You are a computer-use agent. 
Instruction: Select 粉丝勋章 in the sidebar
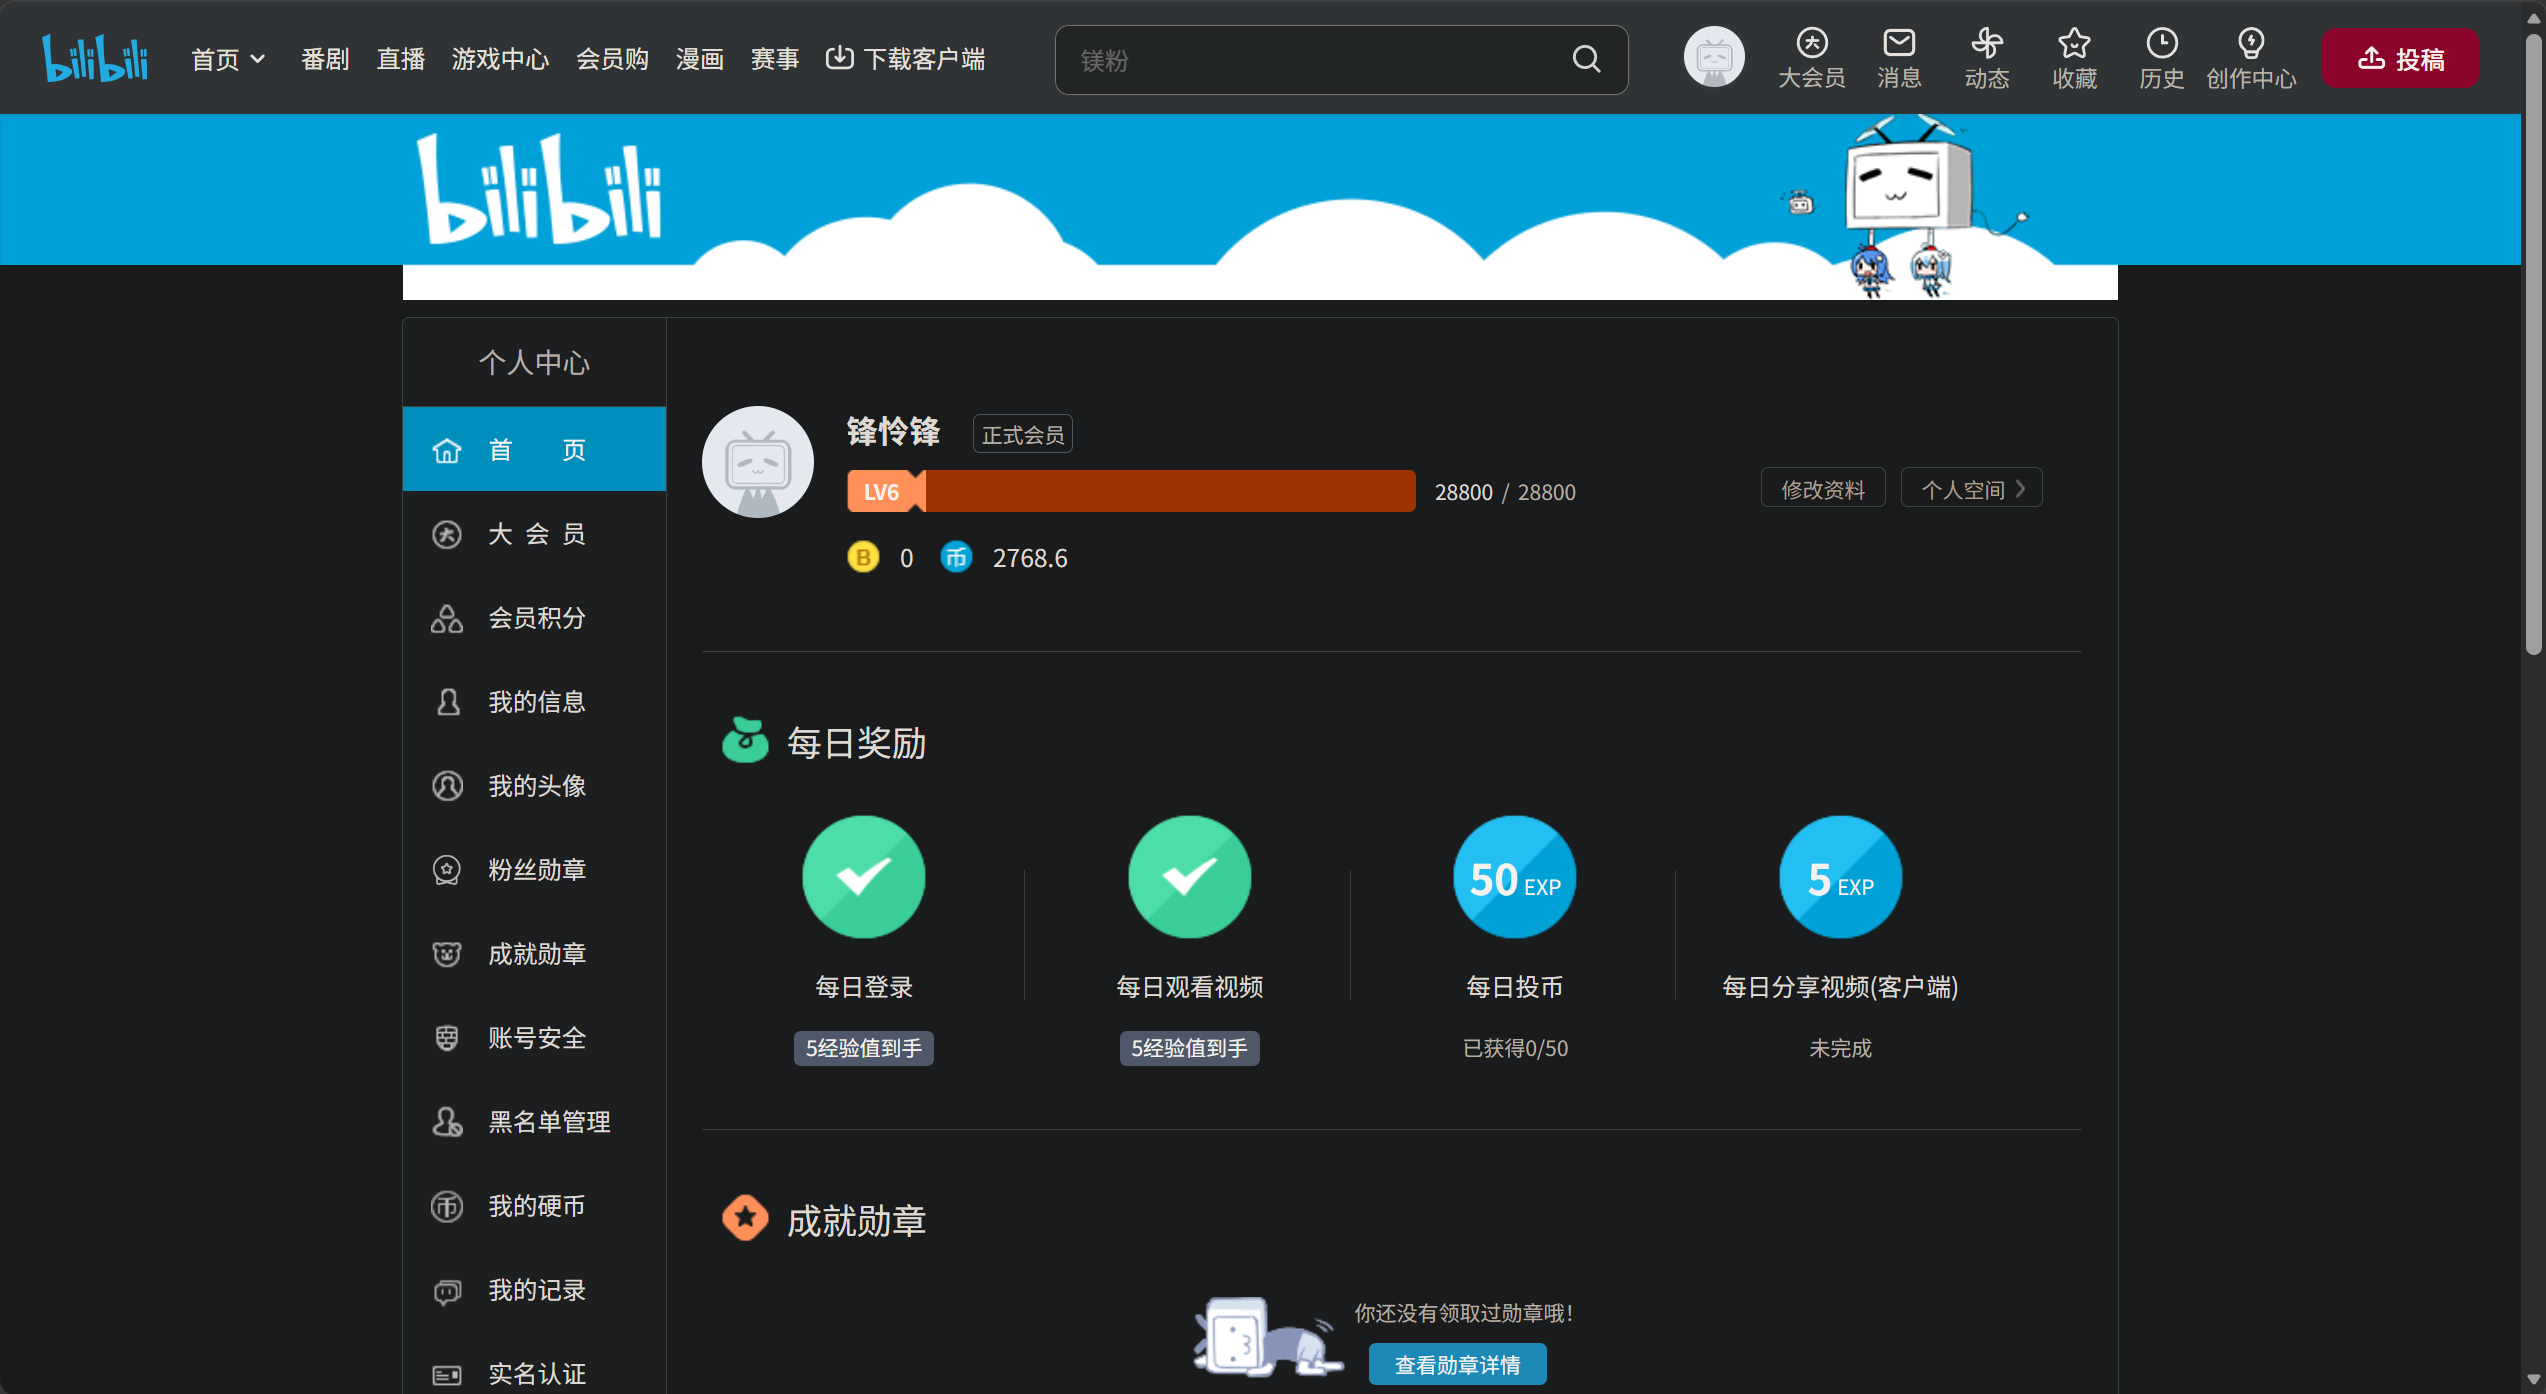click(534, 870)
